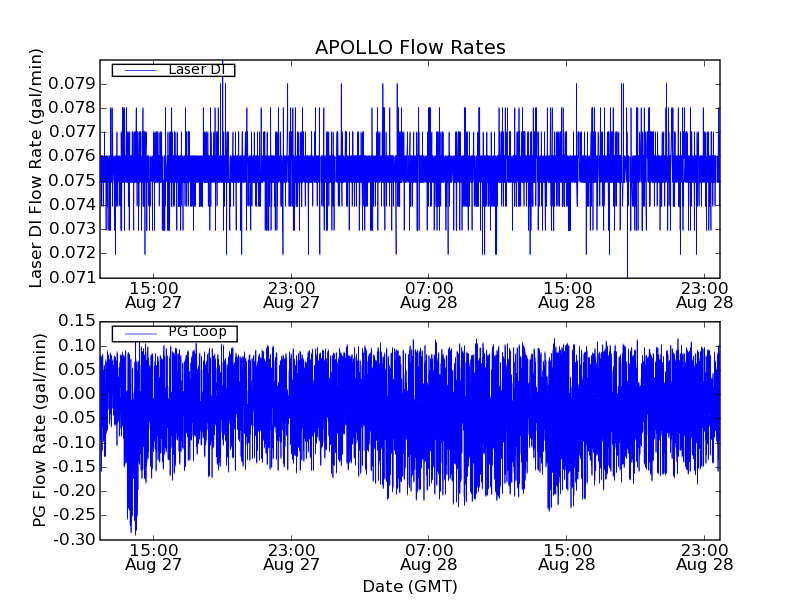Click top chart 15:00 Aug 28 date label

[567, 295]
